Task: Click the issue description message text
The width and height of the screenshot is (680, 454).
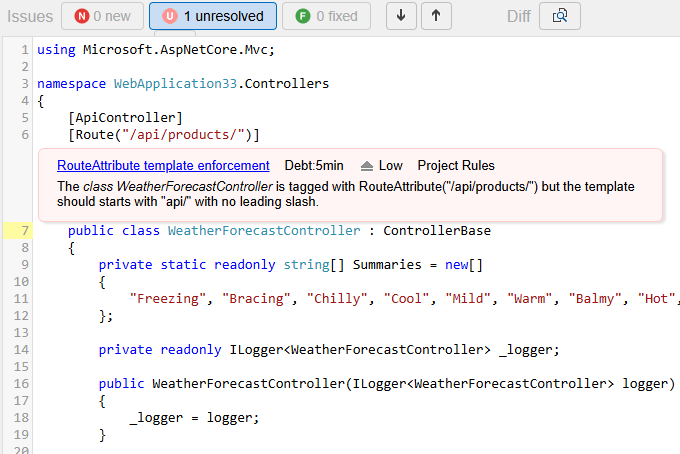Action: 345,194
